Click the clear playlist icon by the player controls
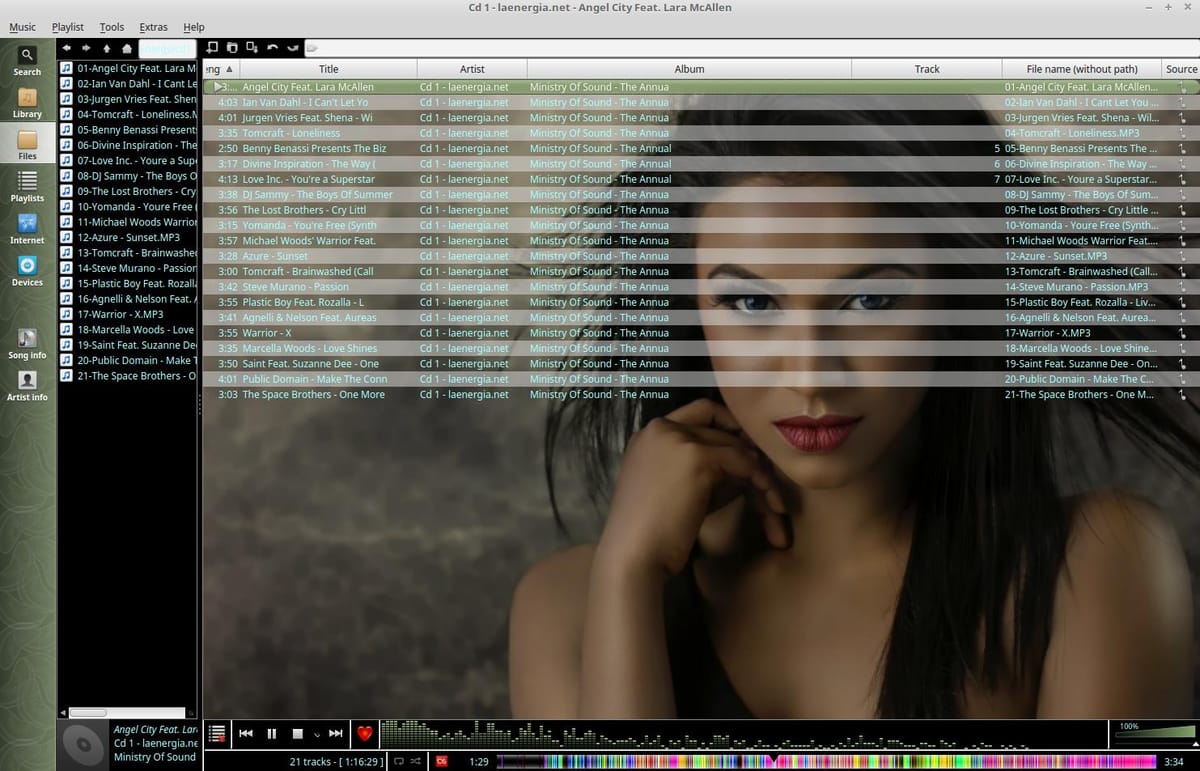 [x=217, y=734]
